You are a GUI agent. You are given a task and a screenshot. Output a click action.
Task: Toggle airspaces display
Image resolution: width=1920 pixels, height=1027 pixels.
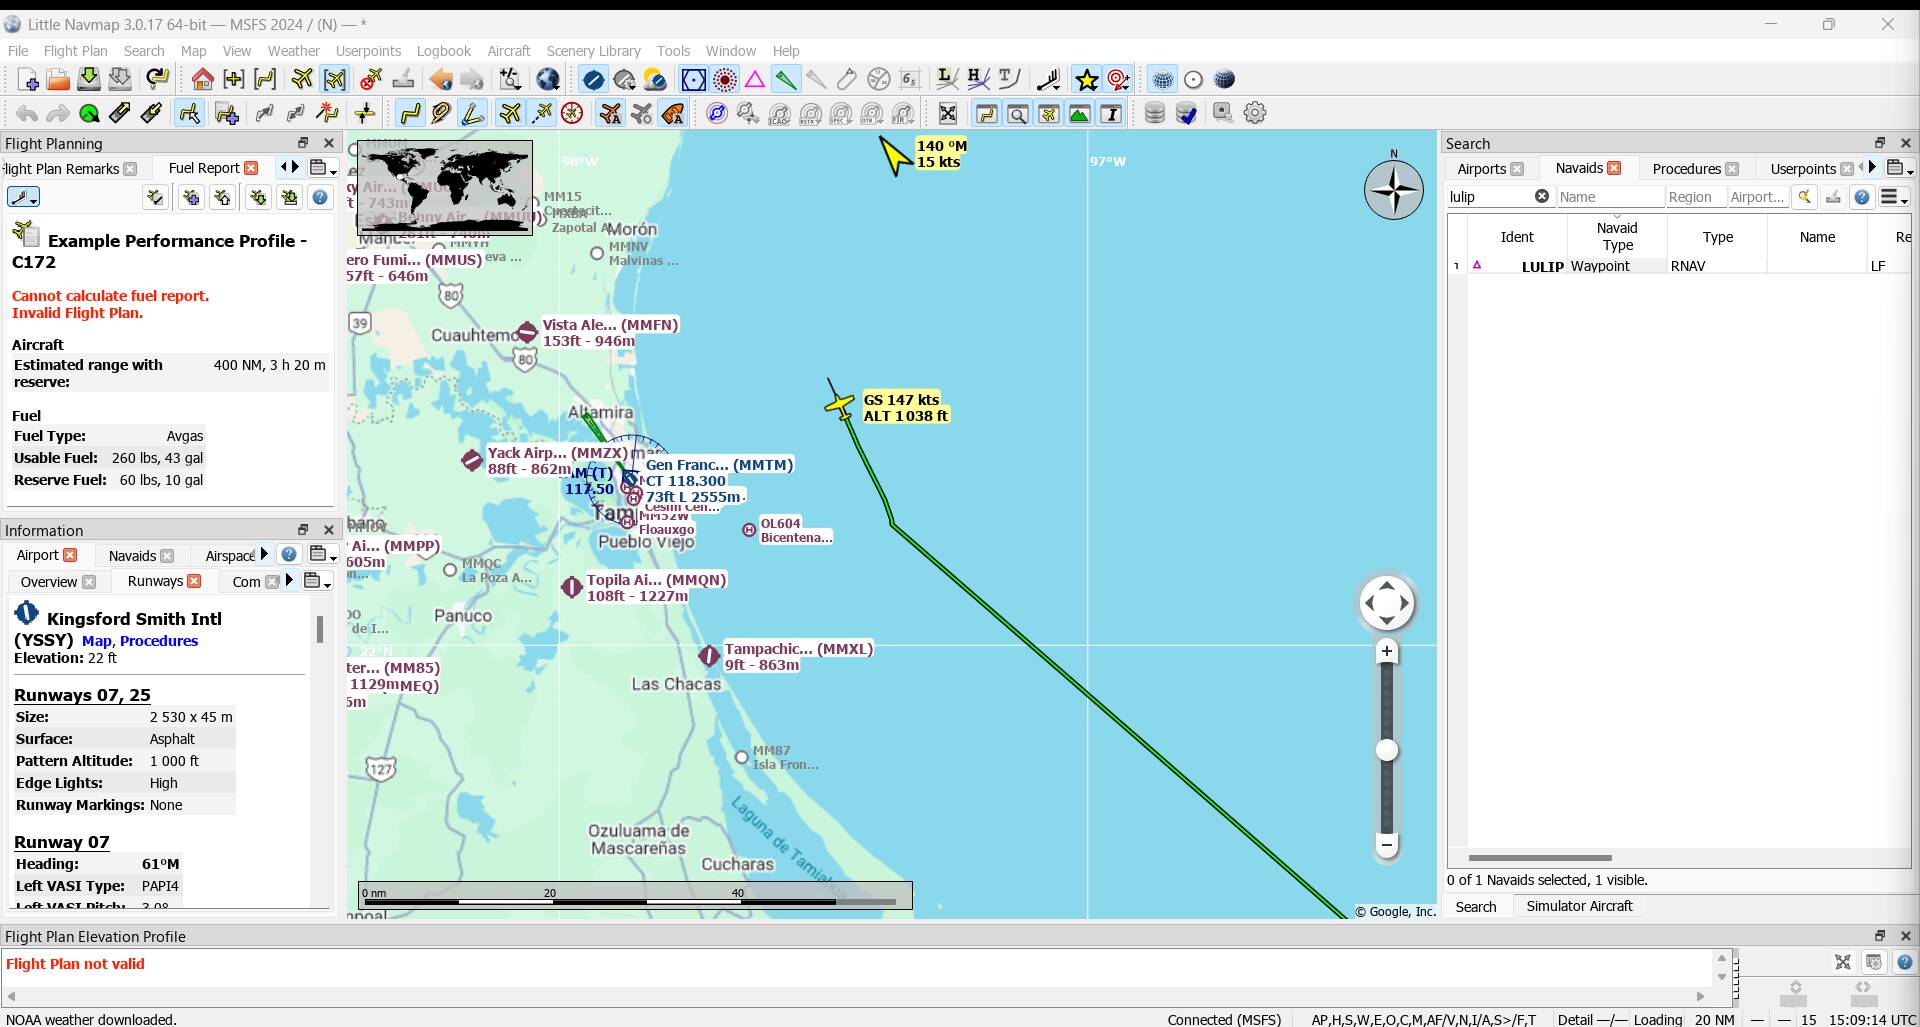(717, 114)
